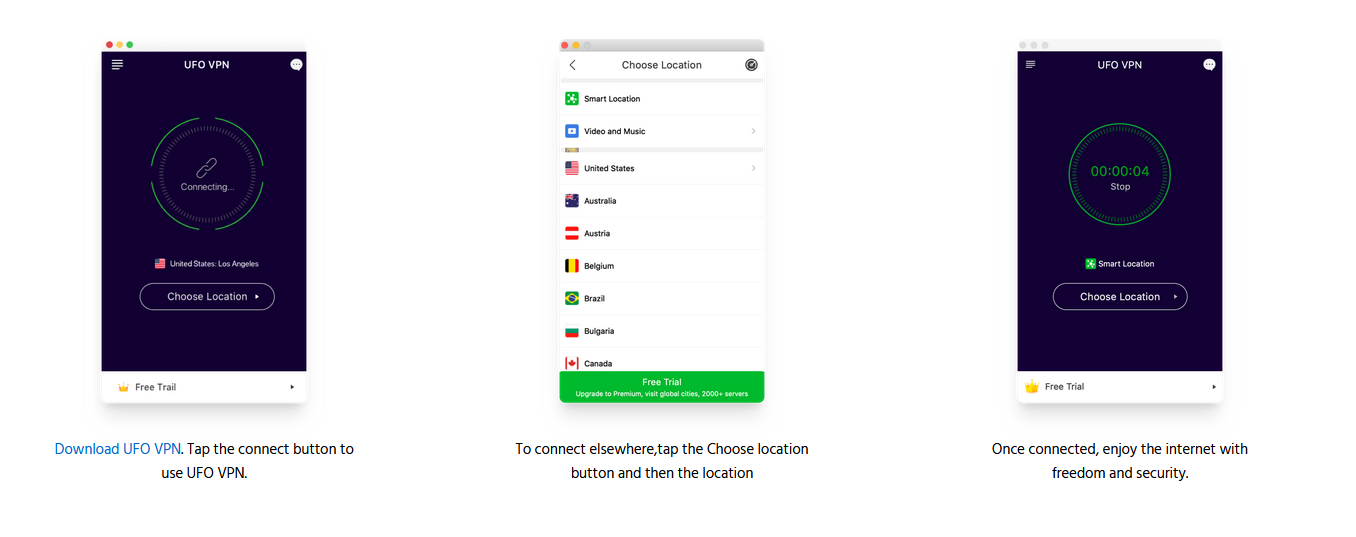Select the green Smart Location icon entry
The height and width of the screenshot is (537, 1356).
[572, 99]
